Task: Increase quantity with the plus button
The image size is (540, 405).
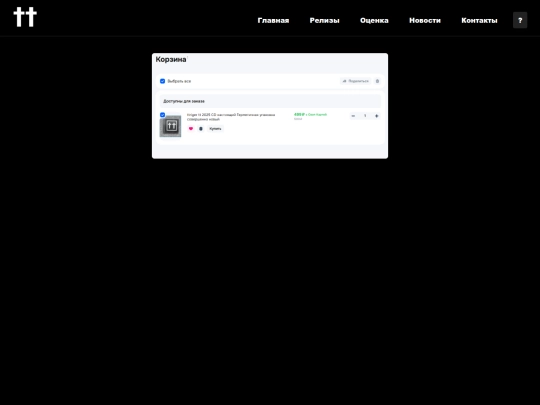Action: click(x=377, y=116)
